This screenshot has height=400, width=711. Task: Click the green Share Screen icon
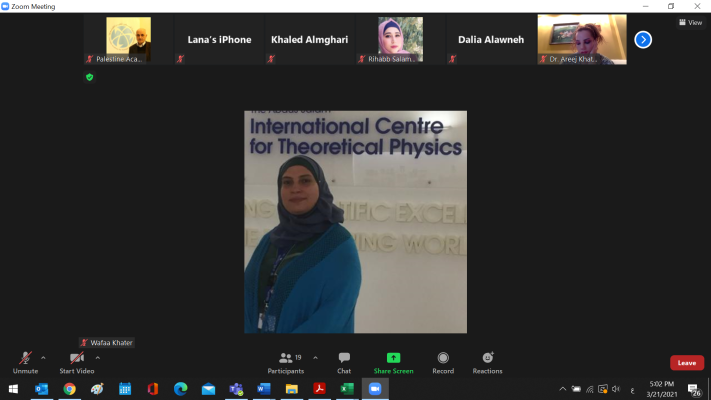(x=393, y=358)
